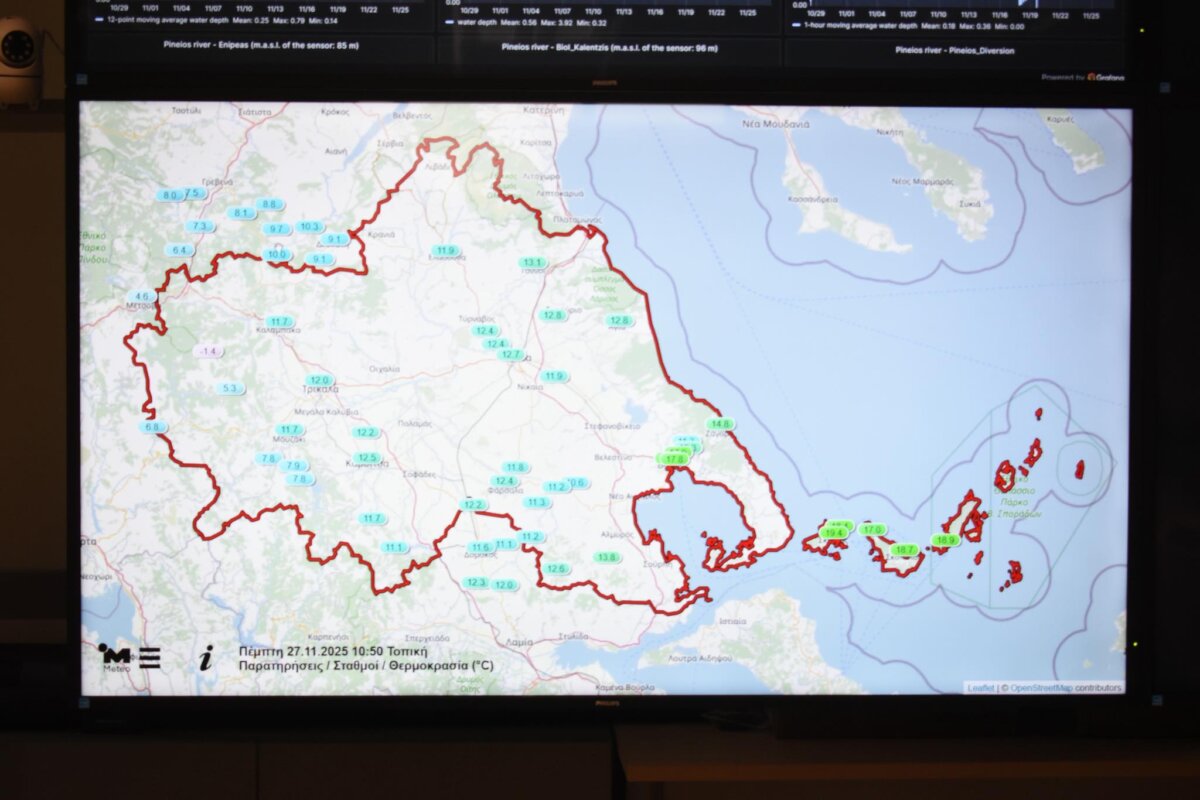Select the 4.6 marker near Metsovo
Screen dimensions: 1200x800
click(x=141, y=297)
